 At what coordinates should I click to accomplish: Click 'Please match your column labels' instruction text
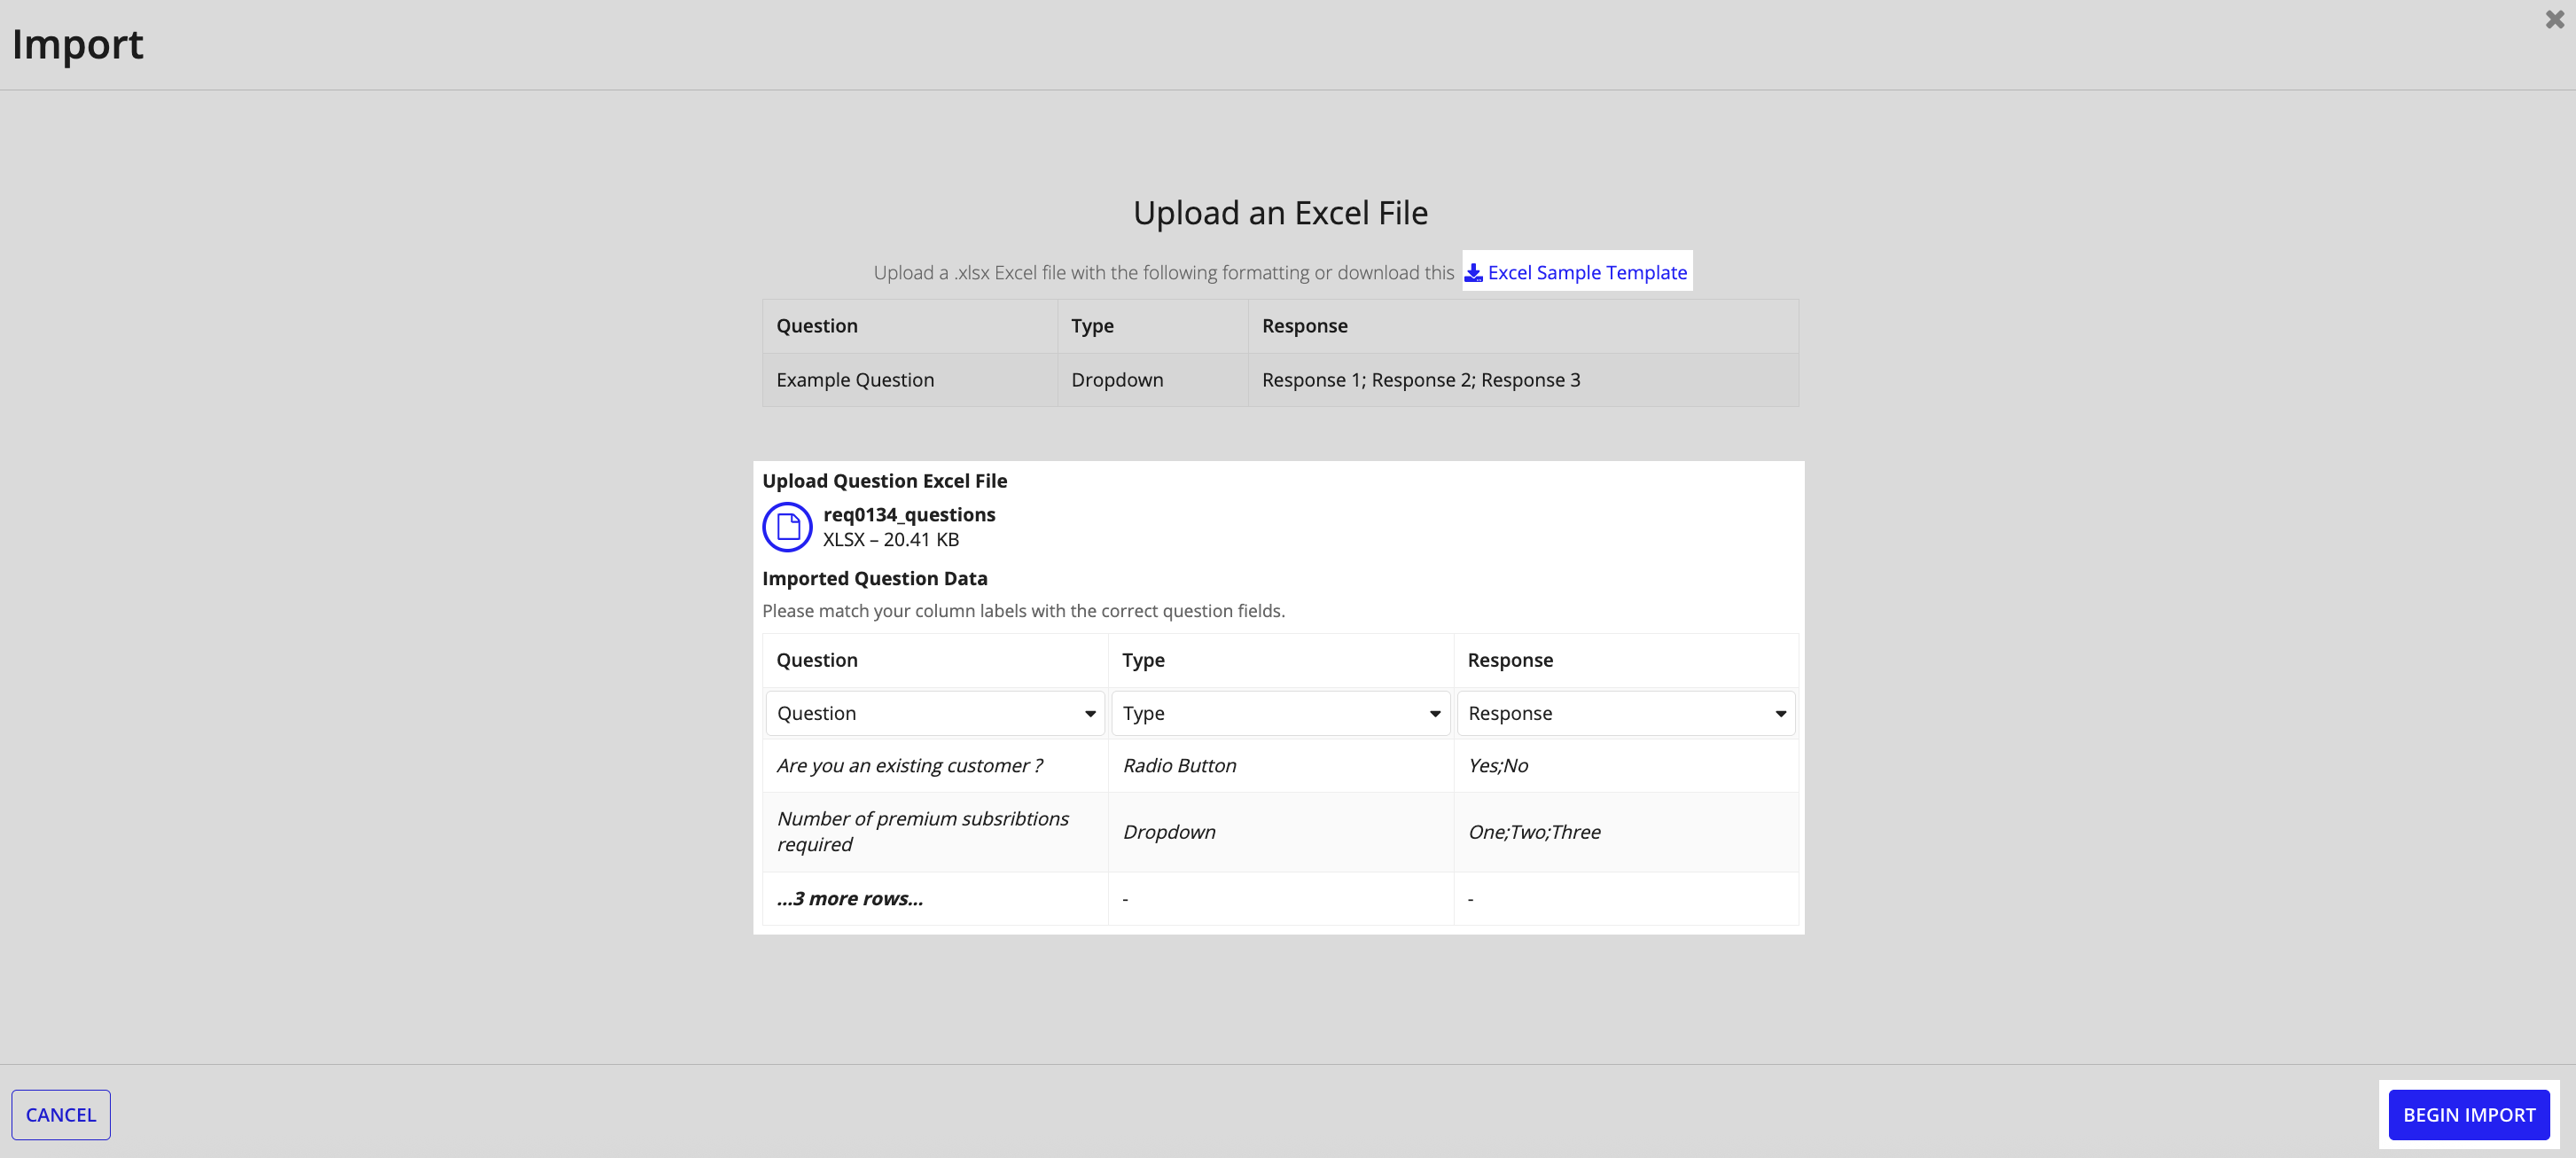pyautogui.click(x=1023, y=610)
